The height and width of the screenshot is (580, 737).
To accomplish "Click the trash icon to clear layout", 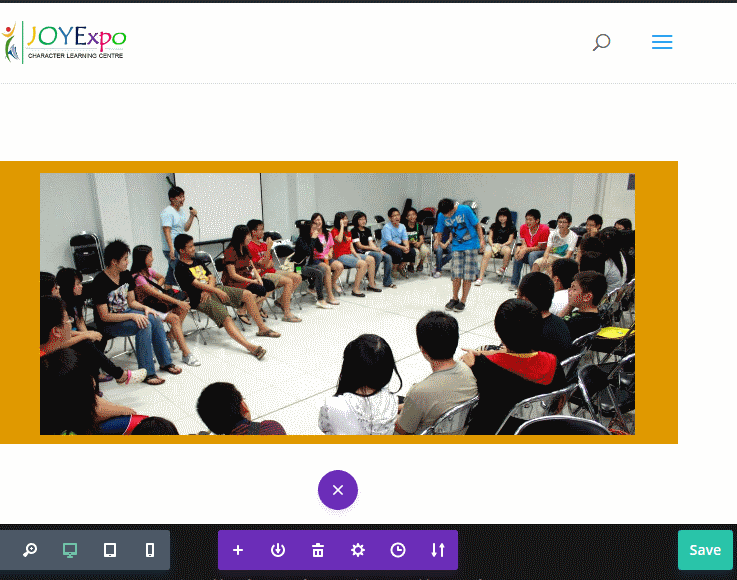I will [318, 550].
